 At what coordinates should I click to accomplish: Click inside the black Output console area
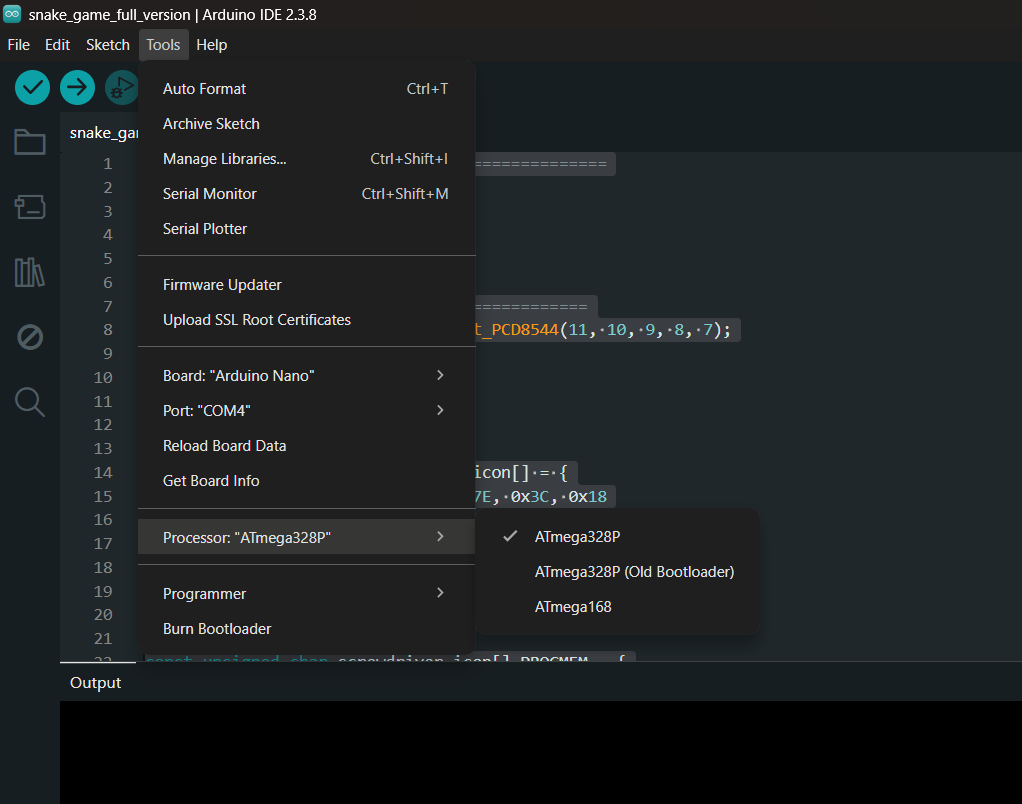pyautogui.click(x=540, y=752)
